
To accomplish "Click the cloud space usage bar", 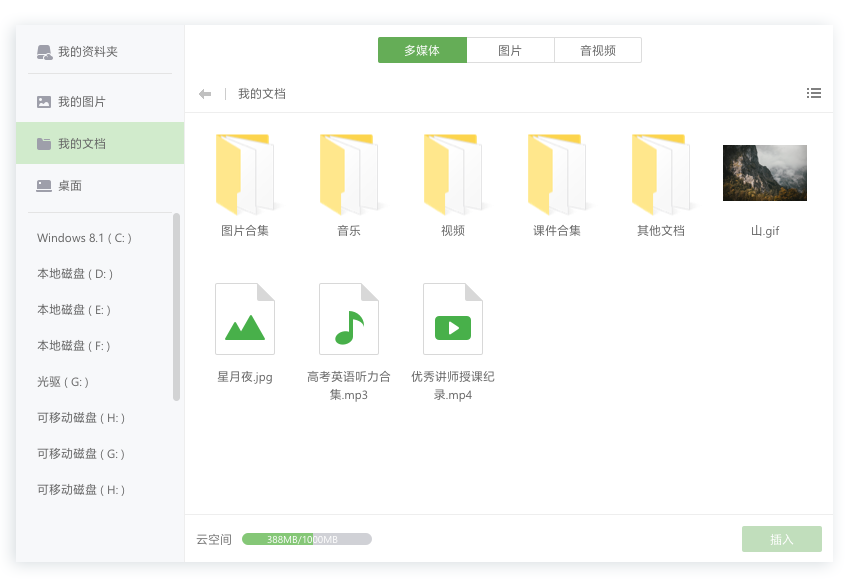I will tap(306, 539).
